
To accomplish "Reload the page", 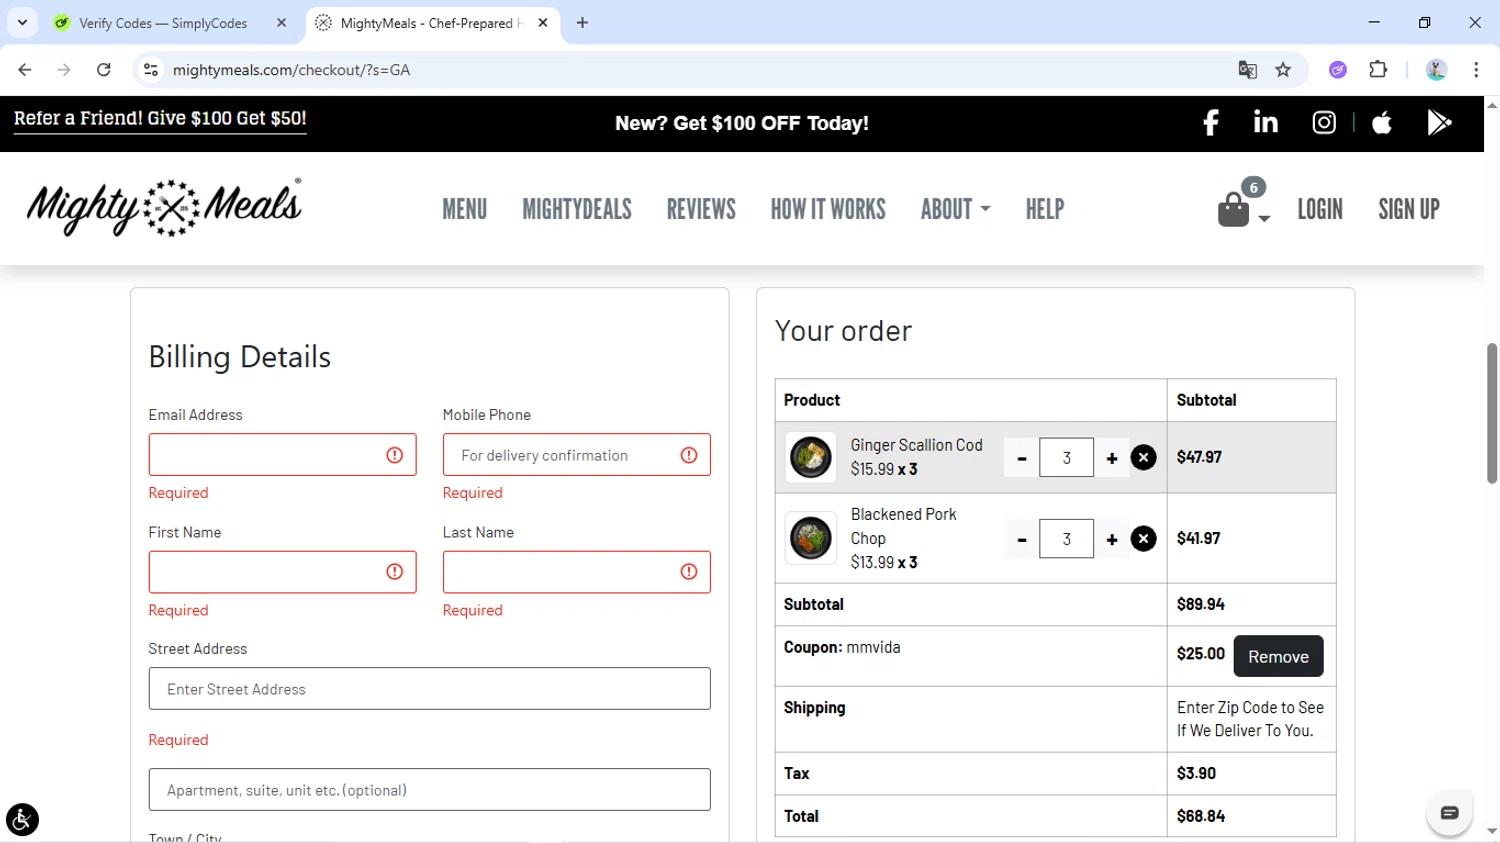I will [103, 70].
